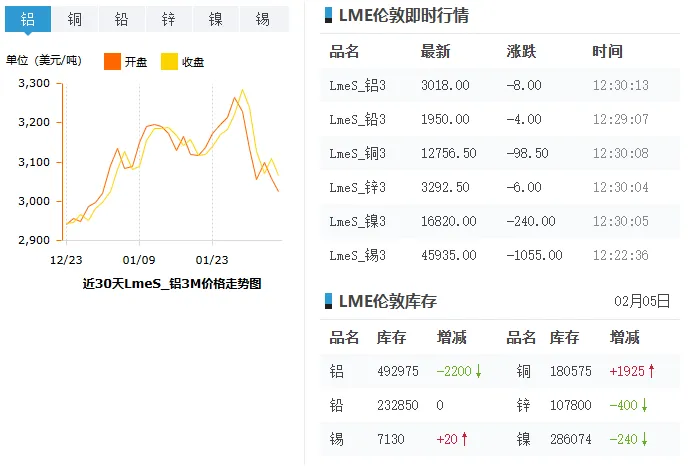Click the 单位 (美元/吨) unit label
Screen dimensions: 691x467
click(44, 60)
